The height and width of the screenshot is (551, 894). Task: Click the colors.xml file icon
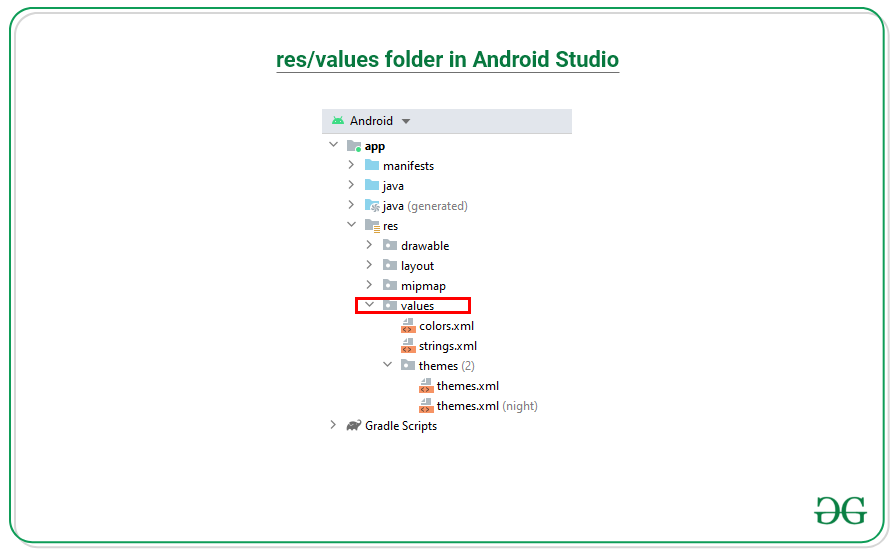click(x=408, y=326)
